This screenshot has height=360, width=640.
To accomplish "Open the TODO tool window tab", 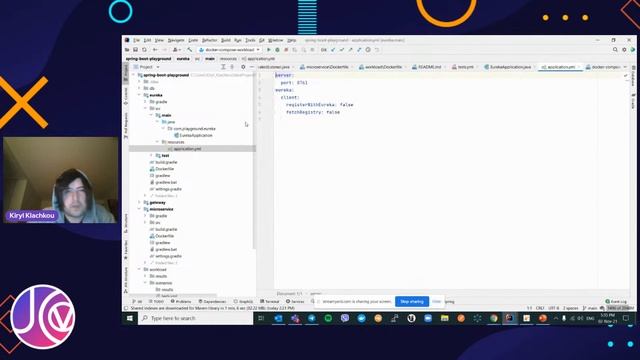I will click(156, 302).
